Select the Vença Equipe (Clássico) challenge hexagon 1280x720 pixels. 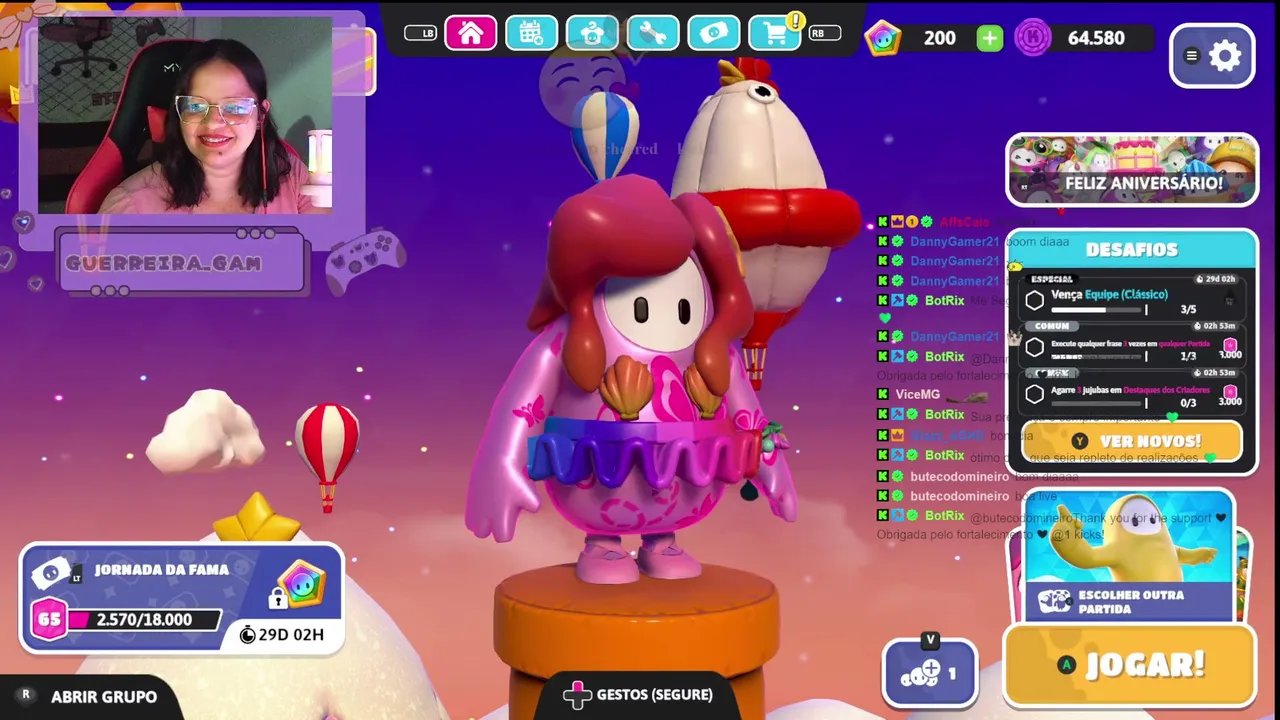pyautogui.click(x=1035, y=300)
